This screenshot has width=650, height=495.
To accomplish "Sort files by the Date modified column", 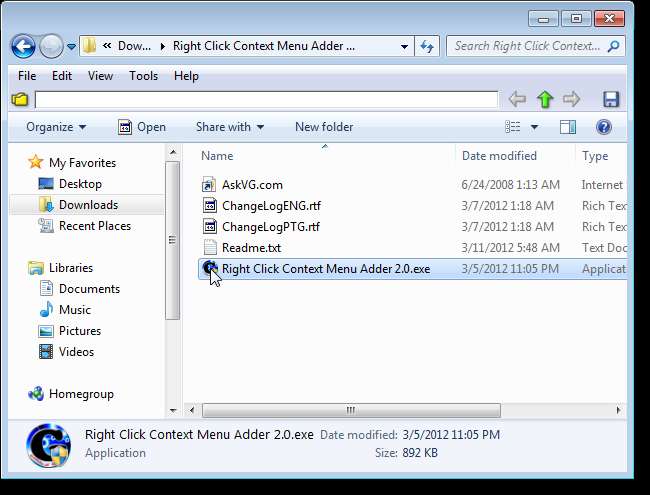I will pos(499,156).
